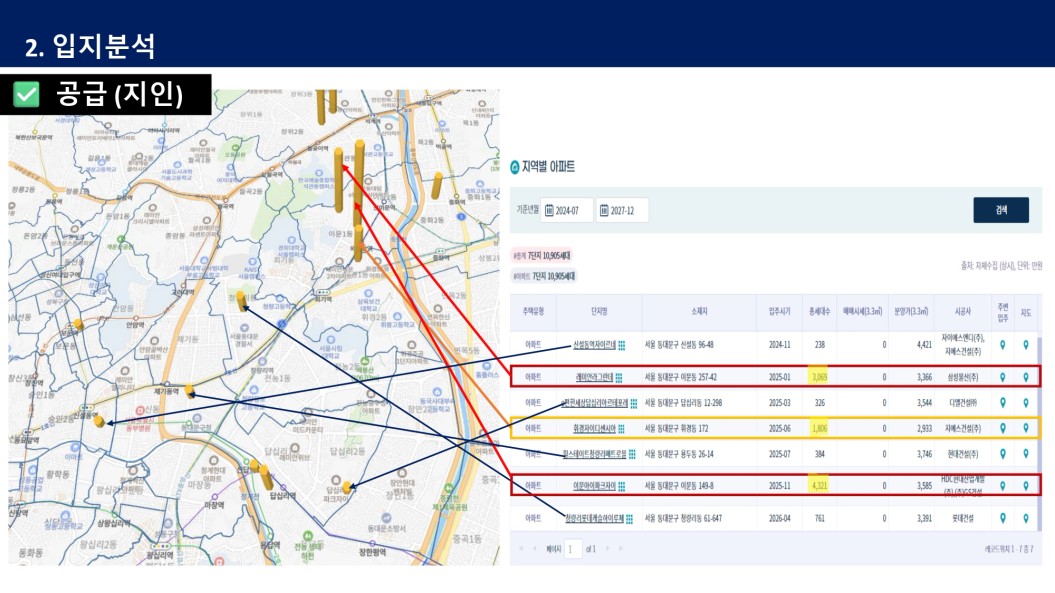
Task: Open the 이문아이파크자이 complex link
Action: click(594, 486)
